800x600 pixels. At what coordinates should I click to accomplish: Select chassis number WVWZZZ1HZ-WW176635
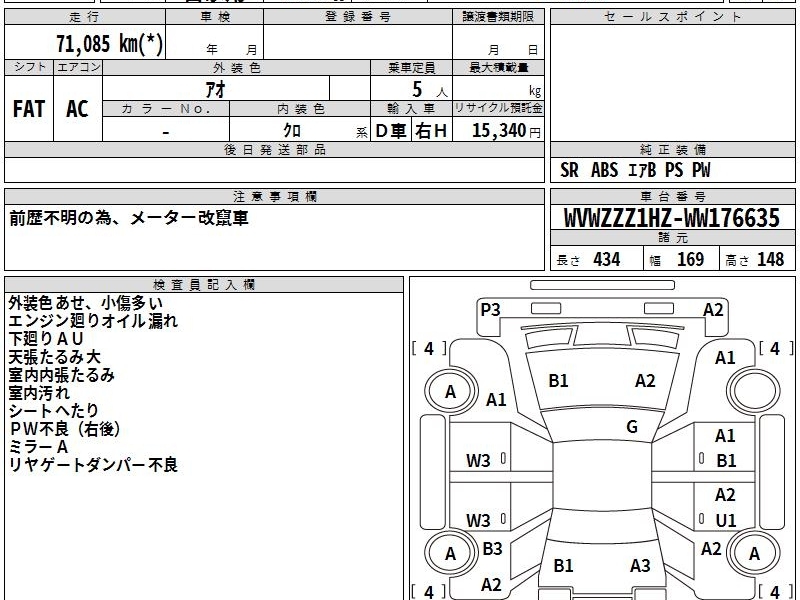[x=672, y=218]
